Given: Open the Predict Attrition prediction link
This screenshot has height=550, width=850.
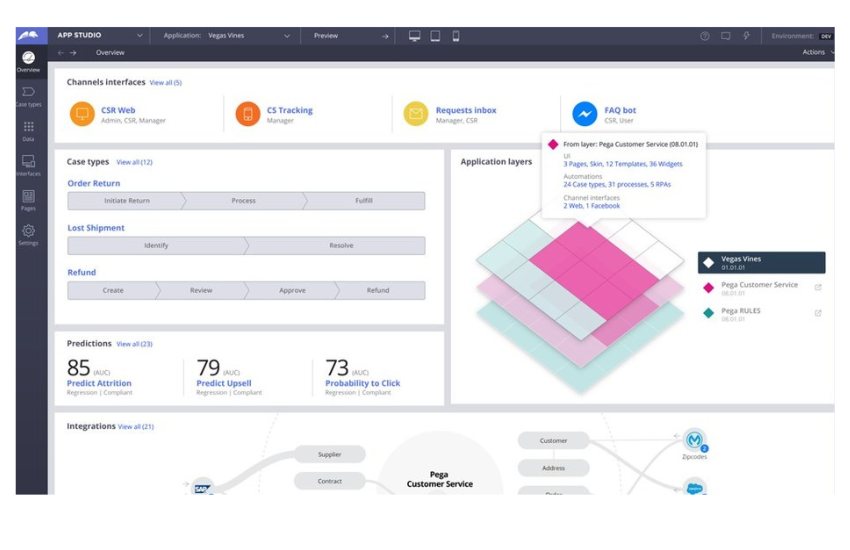Looking at the screenshot, I should pyautogui.click(x=99, y=383).
